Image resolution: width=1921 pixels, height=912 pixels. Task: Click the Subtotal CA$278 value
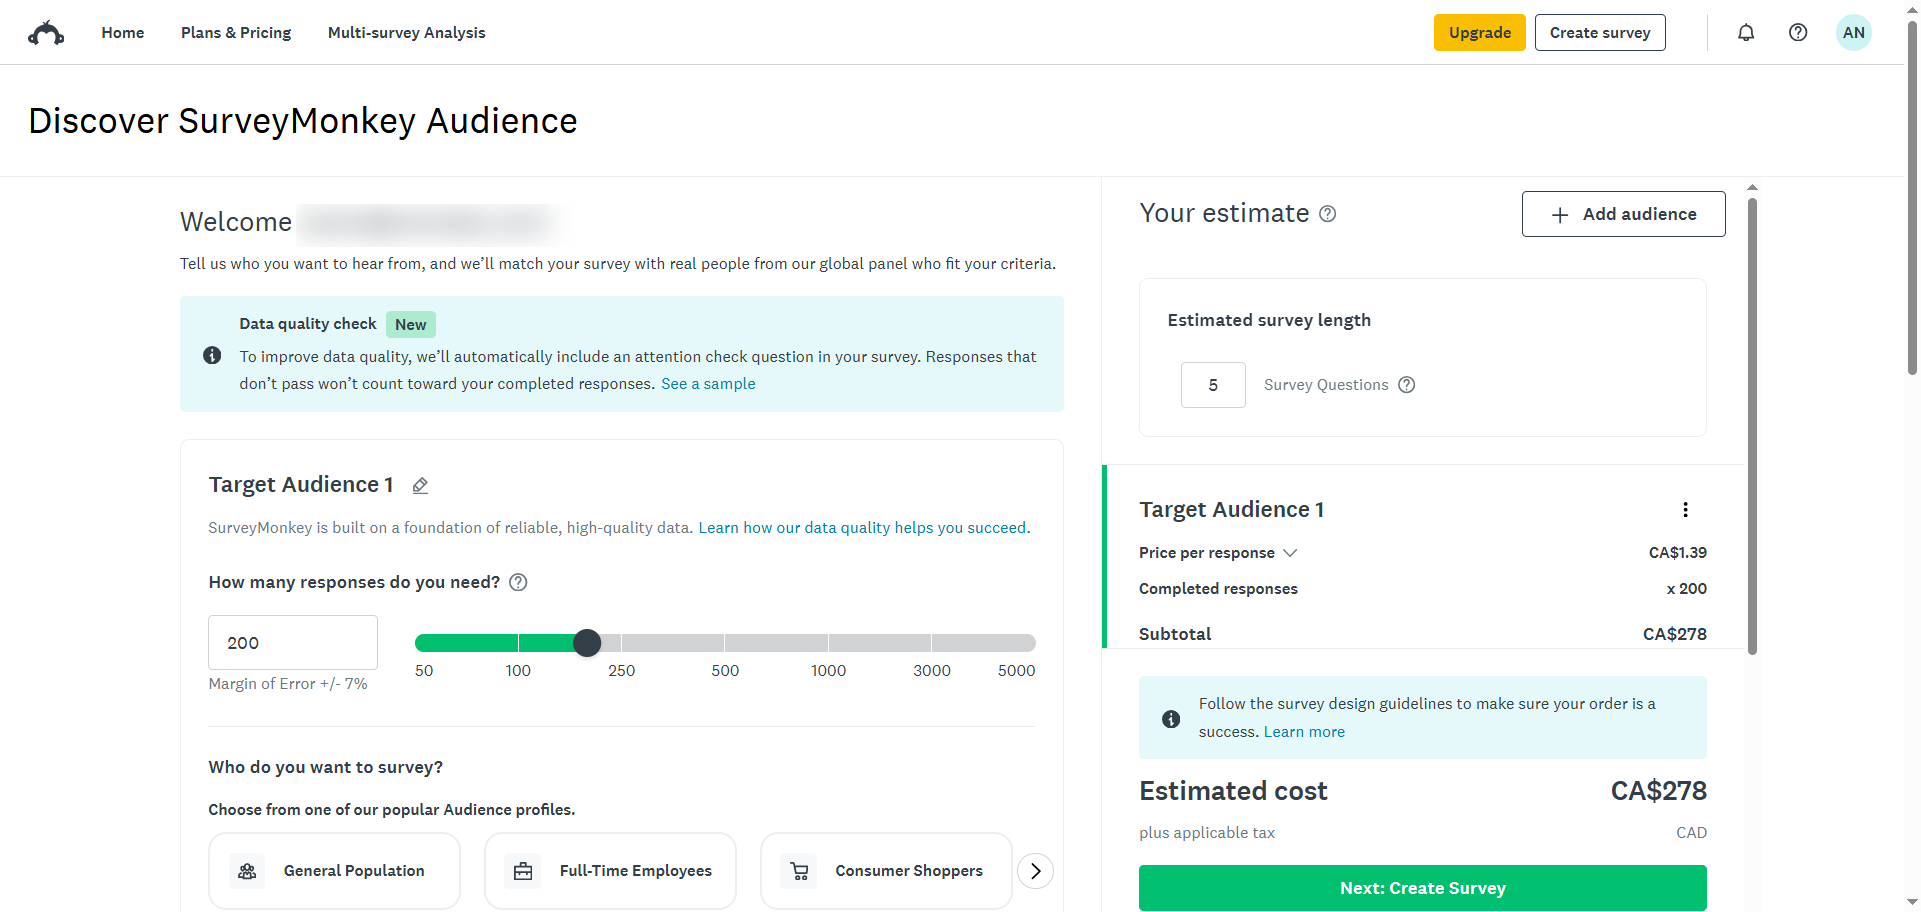(x=1675, y=634)
